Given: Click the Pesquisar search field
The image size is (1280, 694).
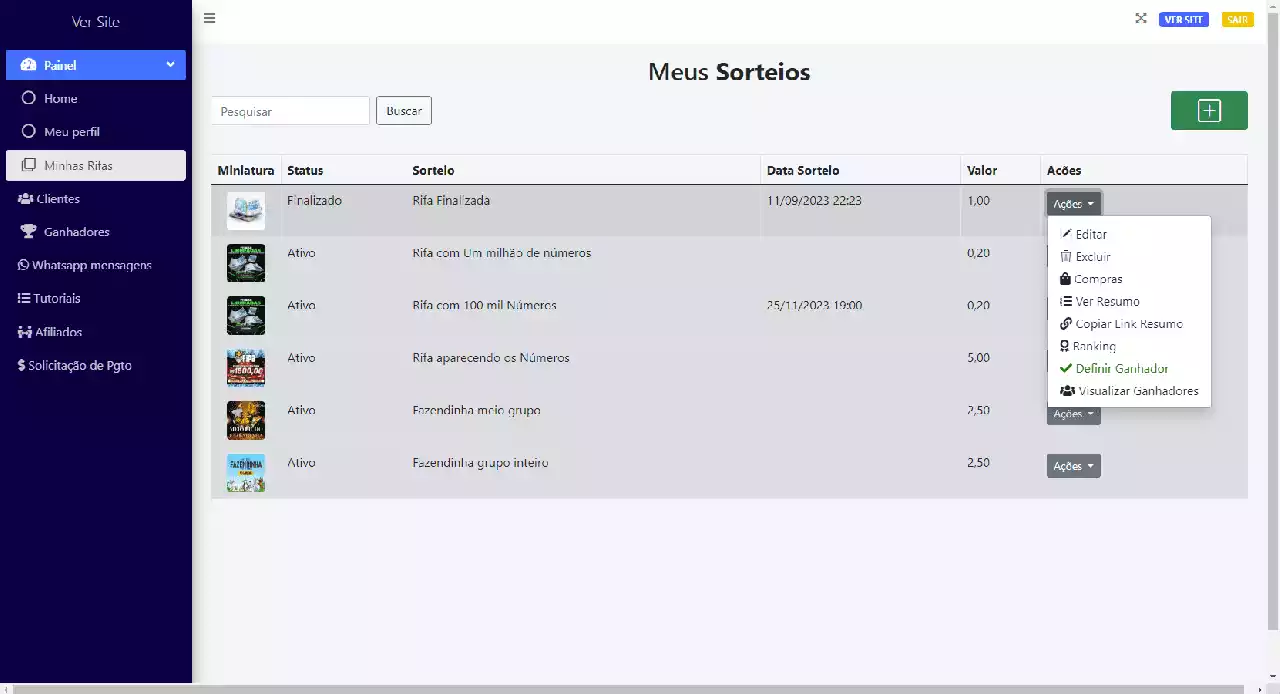Looking at the screenshot, I should click(291, 111).
